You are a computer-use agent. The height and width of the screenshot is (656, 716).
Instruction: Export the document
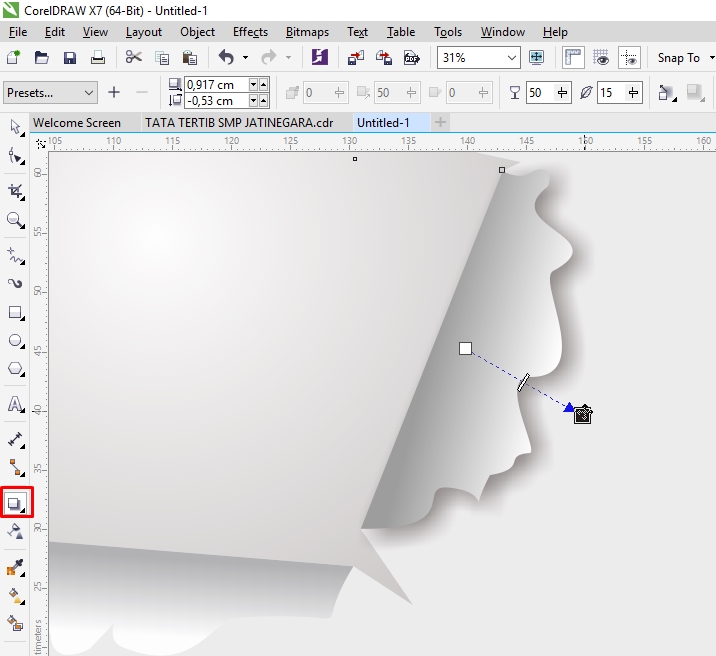384,58
